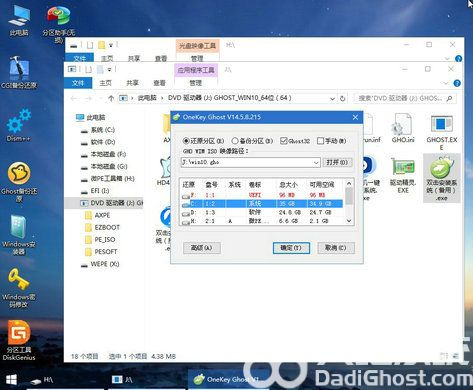Select the GHOST.EXE file icon
The height and width of the screenshot is (390, 473).
442,132
